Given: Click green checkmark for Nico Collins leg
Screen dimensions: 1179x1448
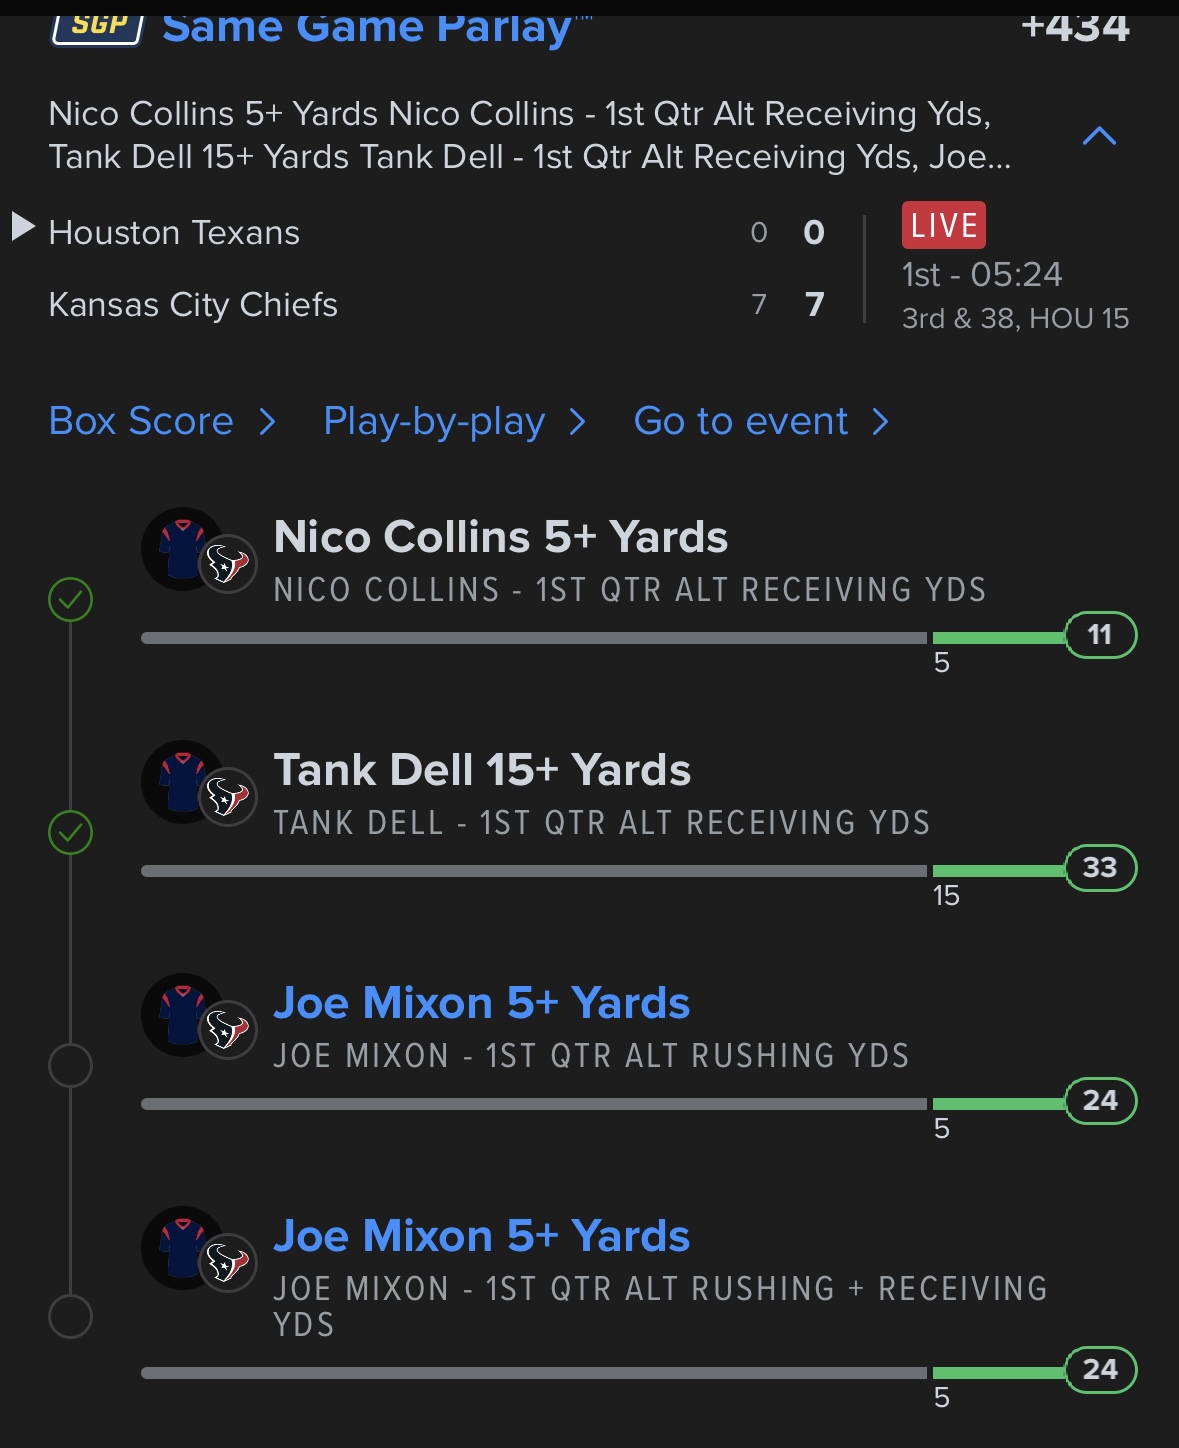Looking at the screenshot, I should pos(71,600).
